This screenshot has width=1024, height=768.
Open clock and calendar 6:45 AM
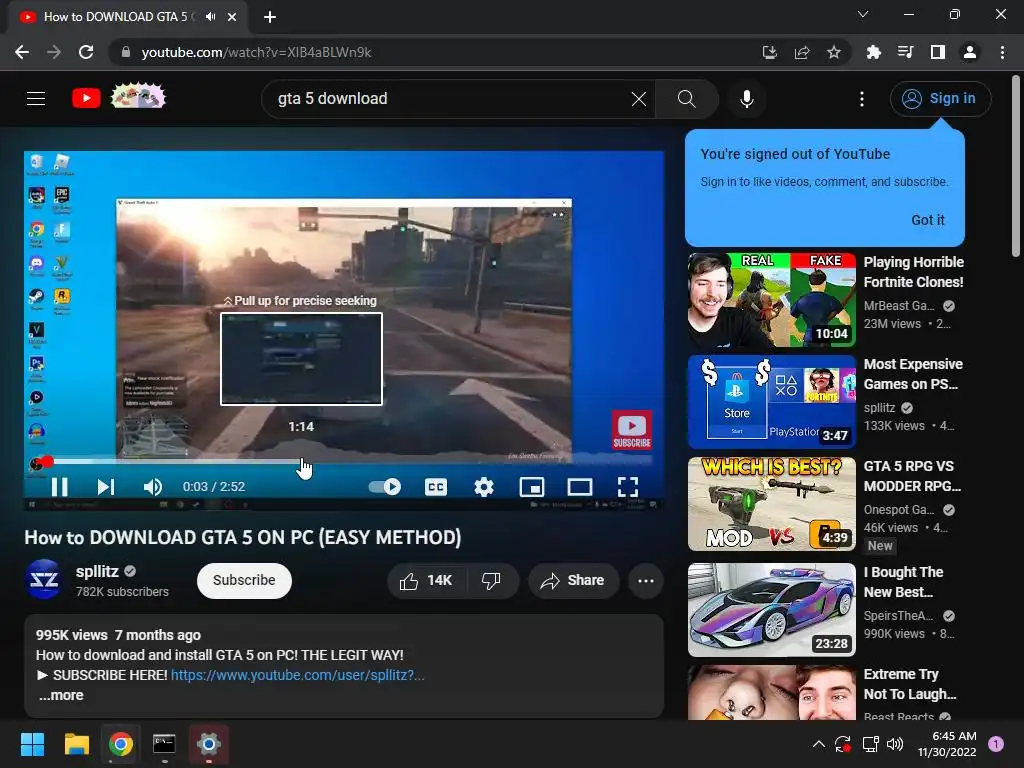[947, 744]
